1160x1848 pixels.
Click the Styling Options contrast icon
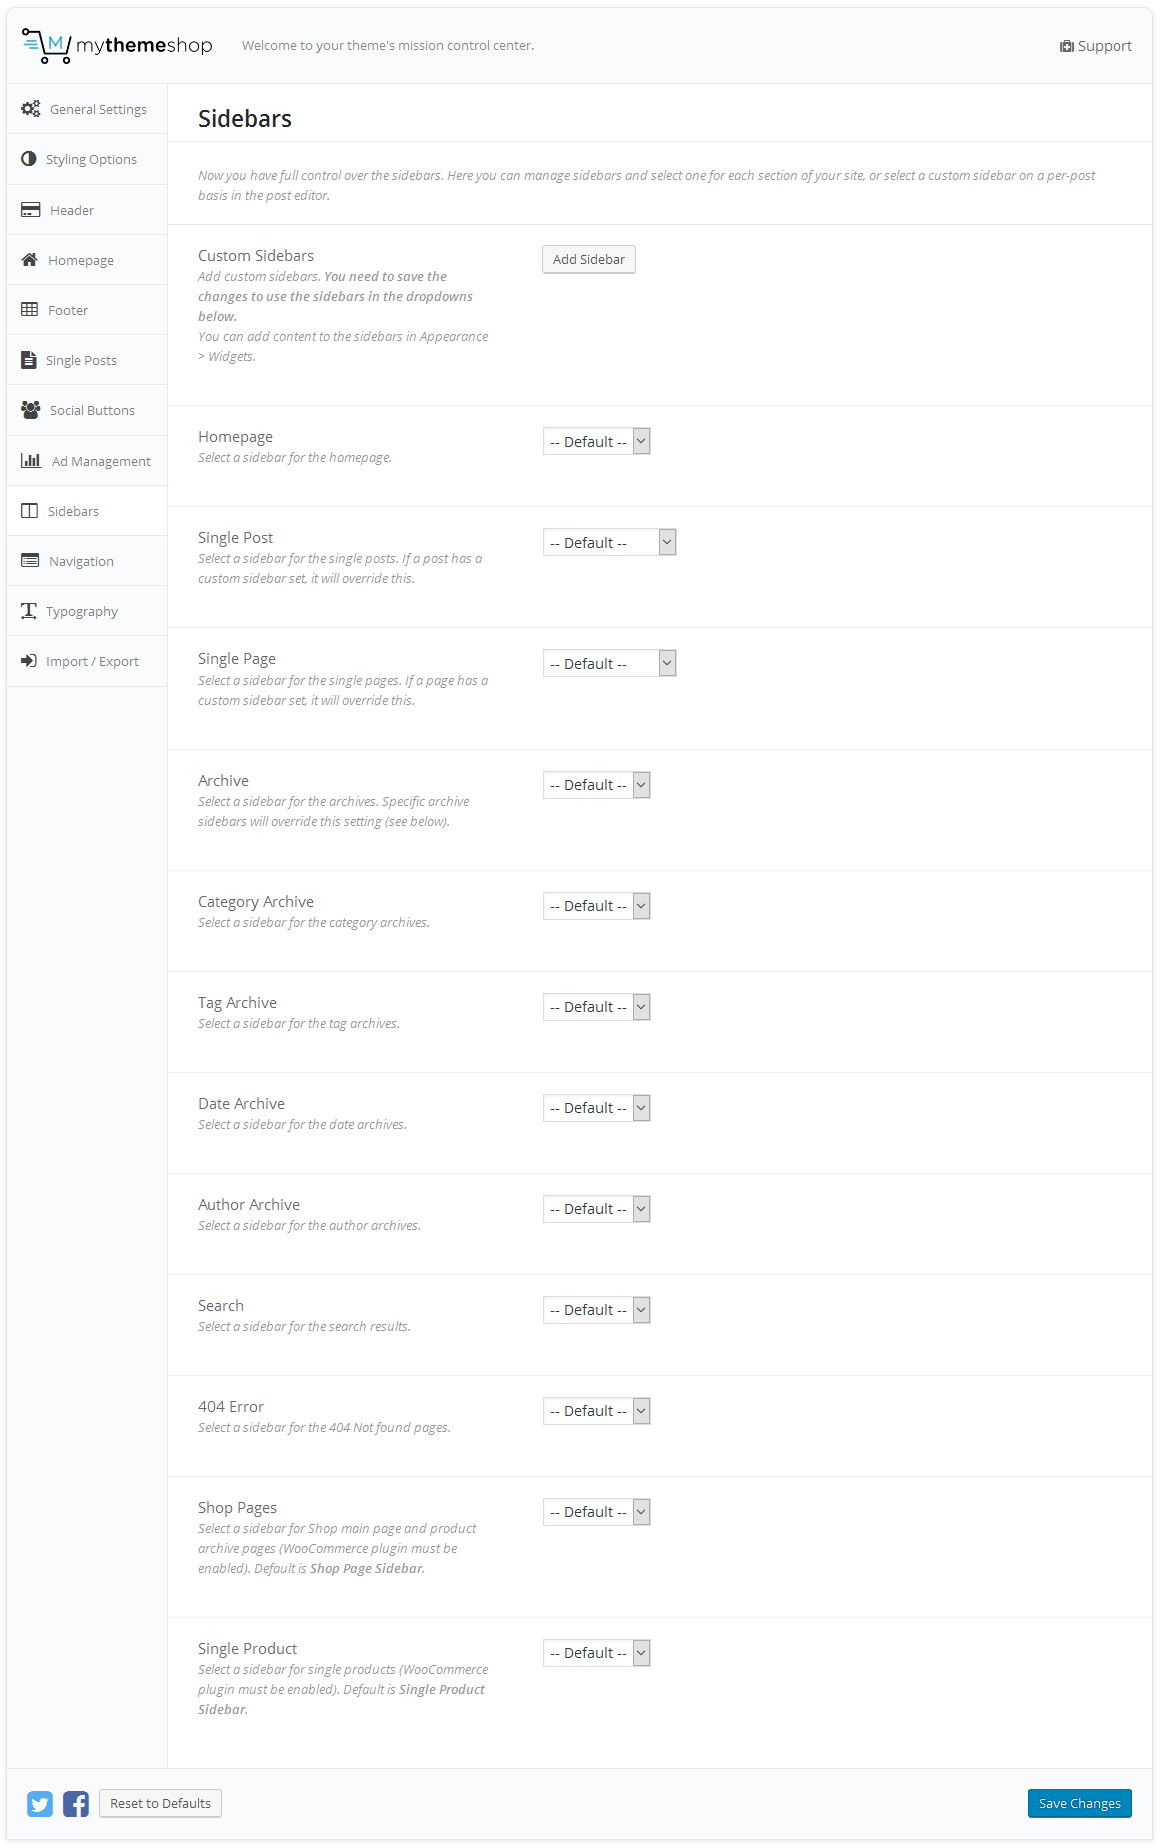pyautogui.click(x=29, y=159)
